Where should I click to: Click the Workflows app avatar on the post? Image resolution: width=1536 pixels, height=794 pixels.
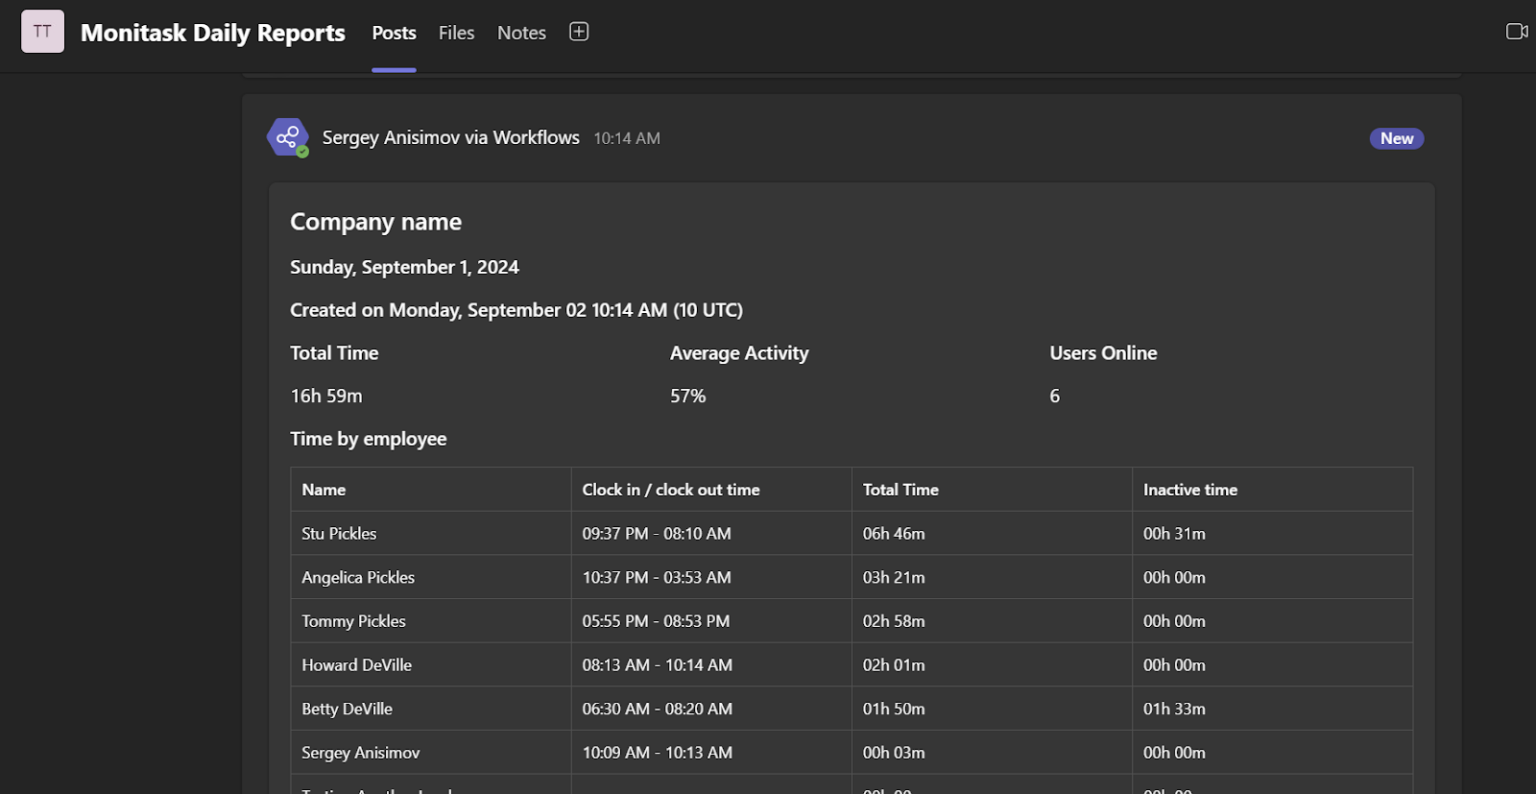[x=287, y=137]
